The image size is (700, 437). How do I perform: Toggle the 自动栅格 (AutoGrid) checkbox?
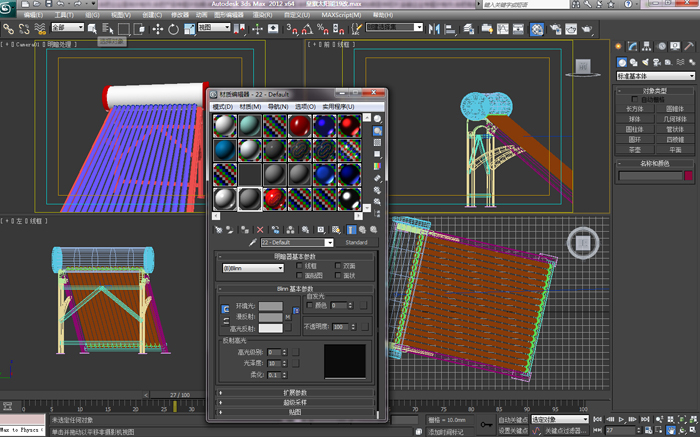(634, 99)
